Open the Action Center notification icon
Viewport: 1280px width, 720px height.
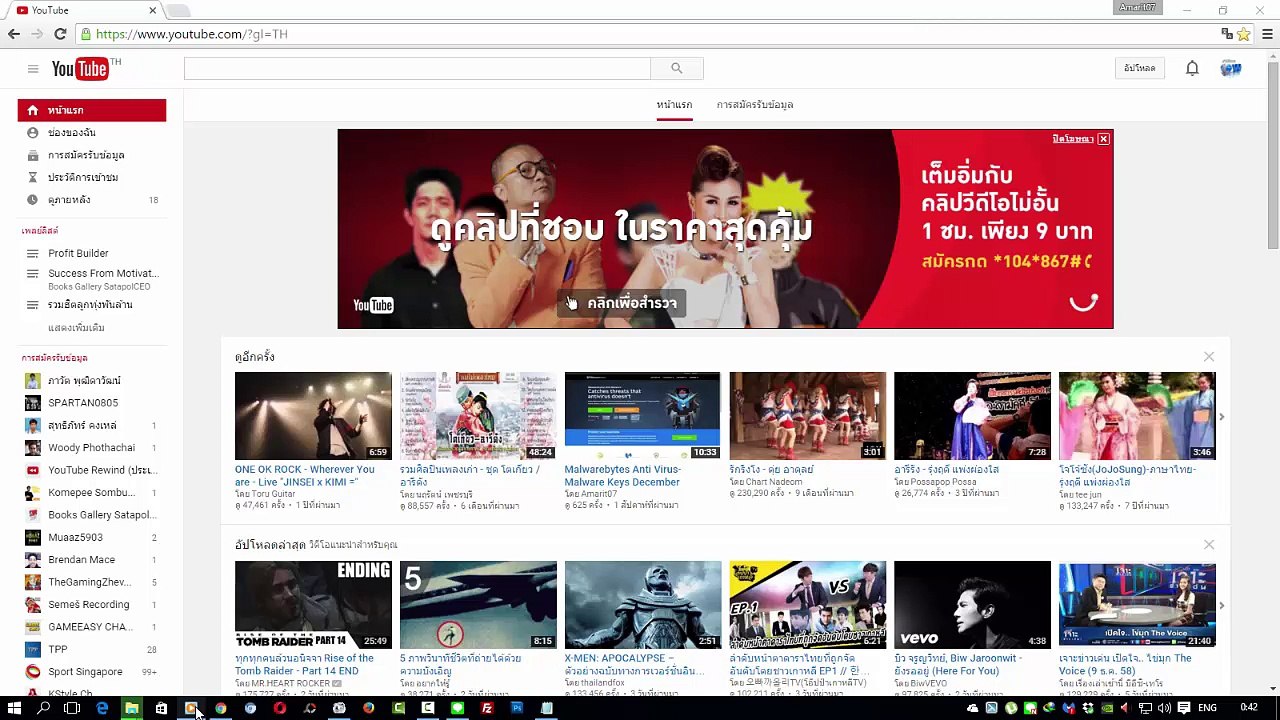(x=1184, y=708)
